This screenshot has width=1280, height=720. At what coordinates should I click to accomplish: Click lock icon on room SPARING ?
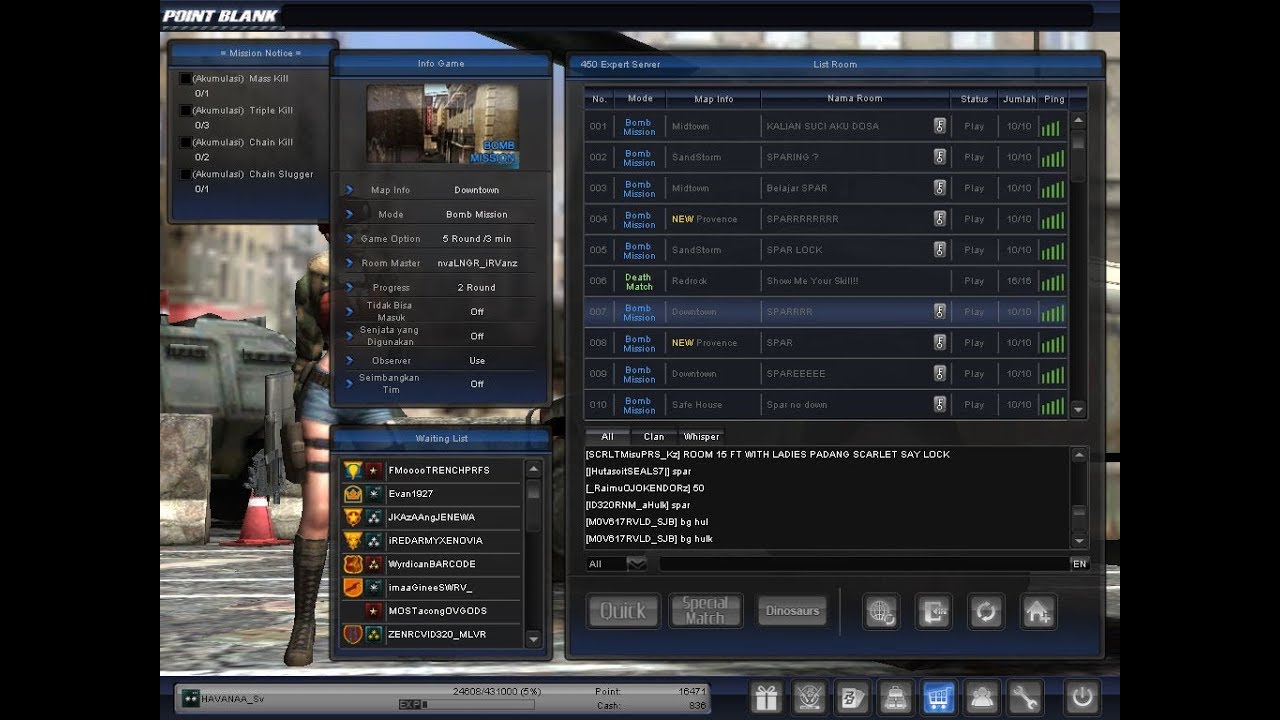[x=940, y=157]
